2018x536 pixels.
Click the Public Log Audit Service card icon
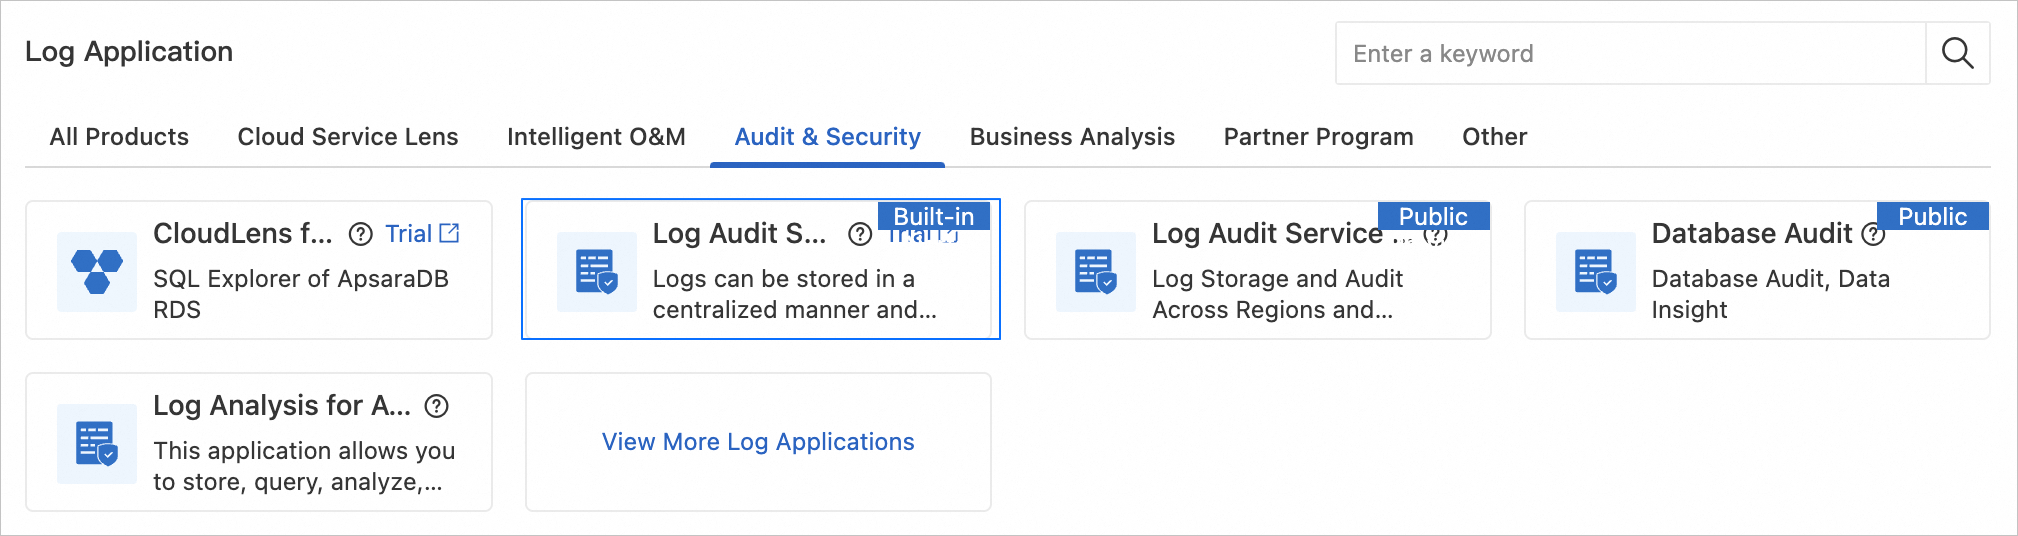coord(1095,271)
